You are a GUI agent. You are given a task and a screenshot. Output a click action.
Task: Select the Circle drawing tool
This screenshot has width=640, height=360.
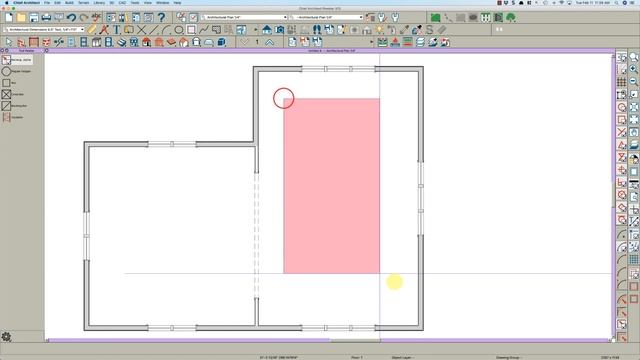coord(179,30)
